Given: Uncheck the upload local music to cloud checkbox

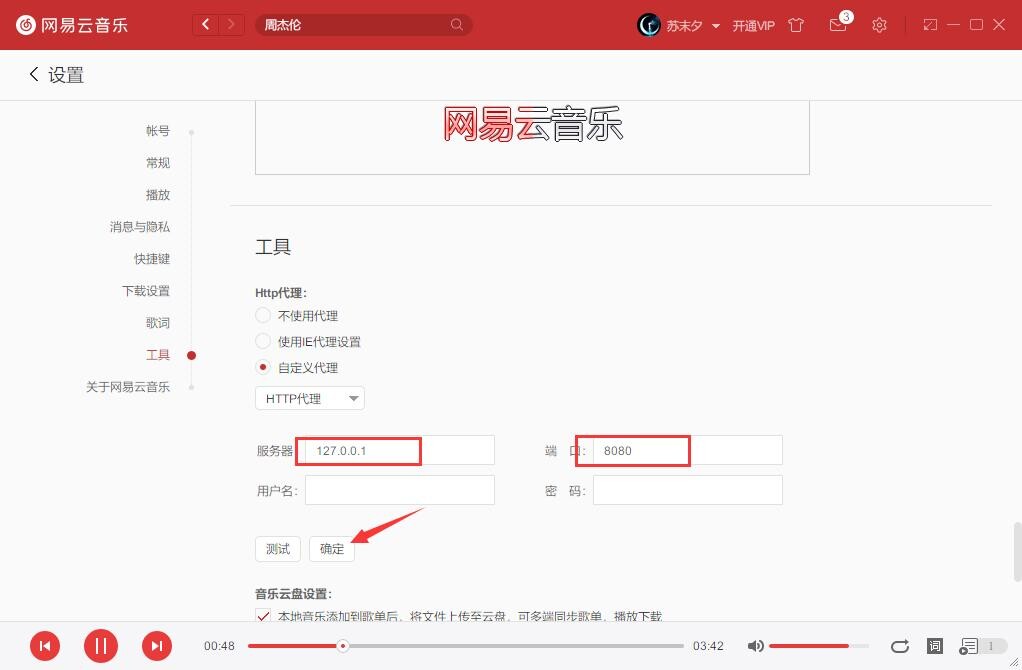Looking at the screenshot, I should 264,616.
